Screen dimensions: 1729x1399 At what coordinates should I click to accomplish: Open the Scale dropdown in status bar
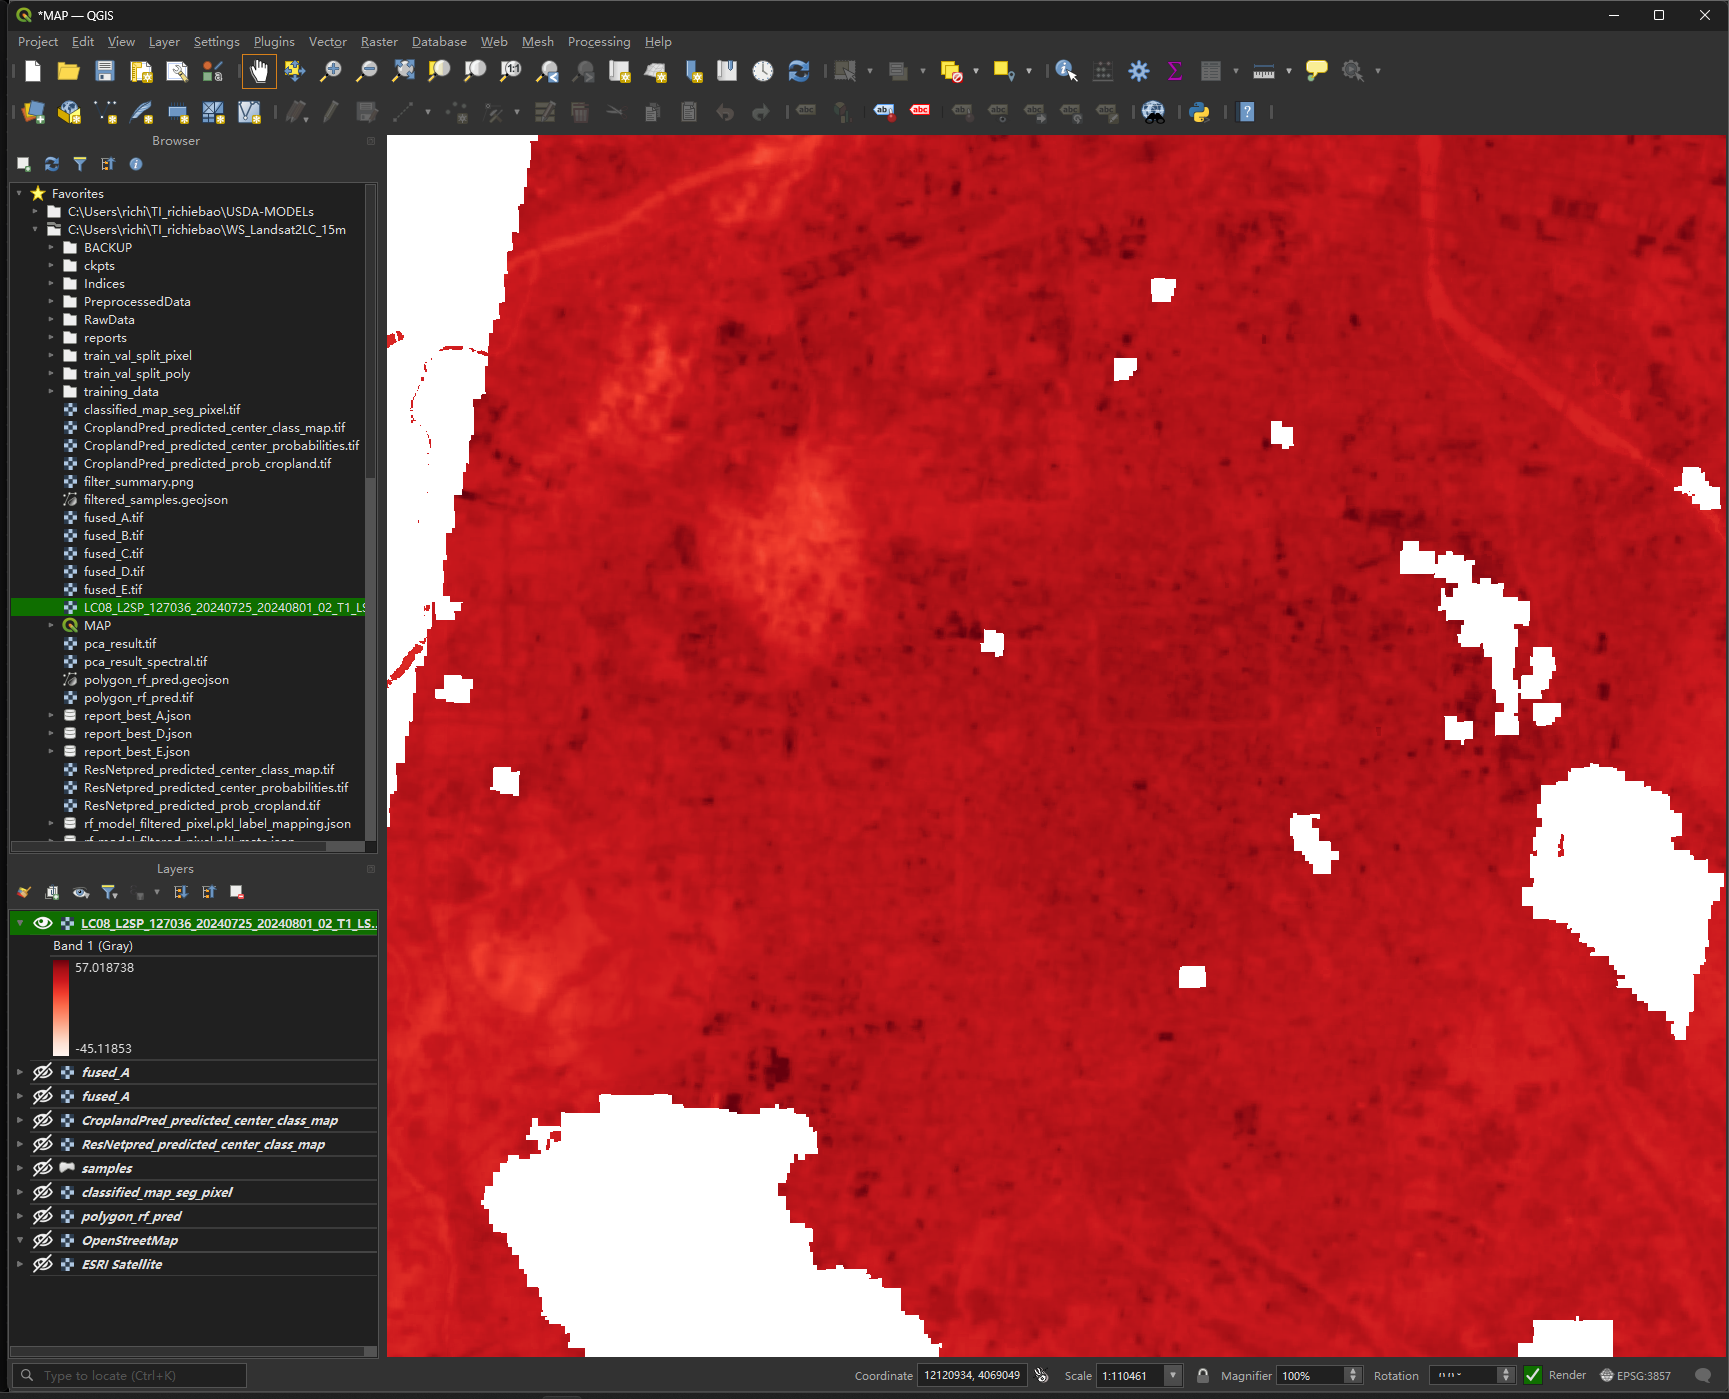click(1172, 1375)
